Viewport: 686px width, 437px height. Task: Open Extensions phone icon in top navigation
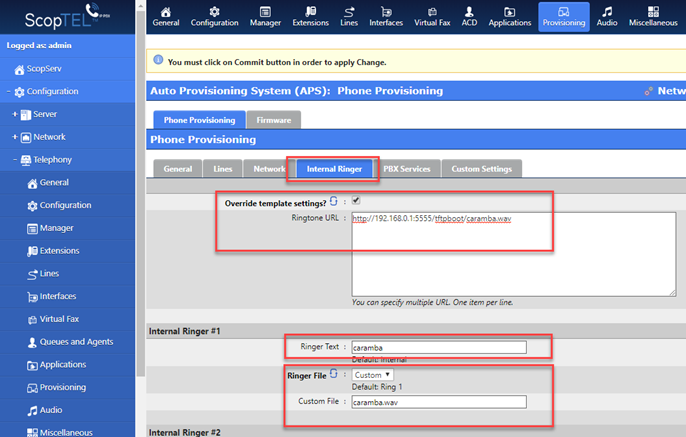311,12
